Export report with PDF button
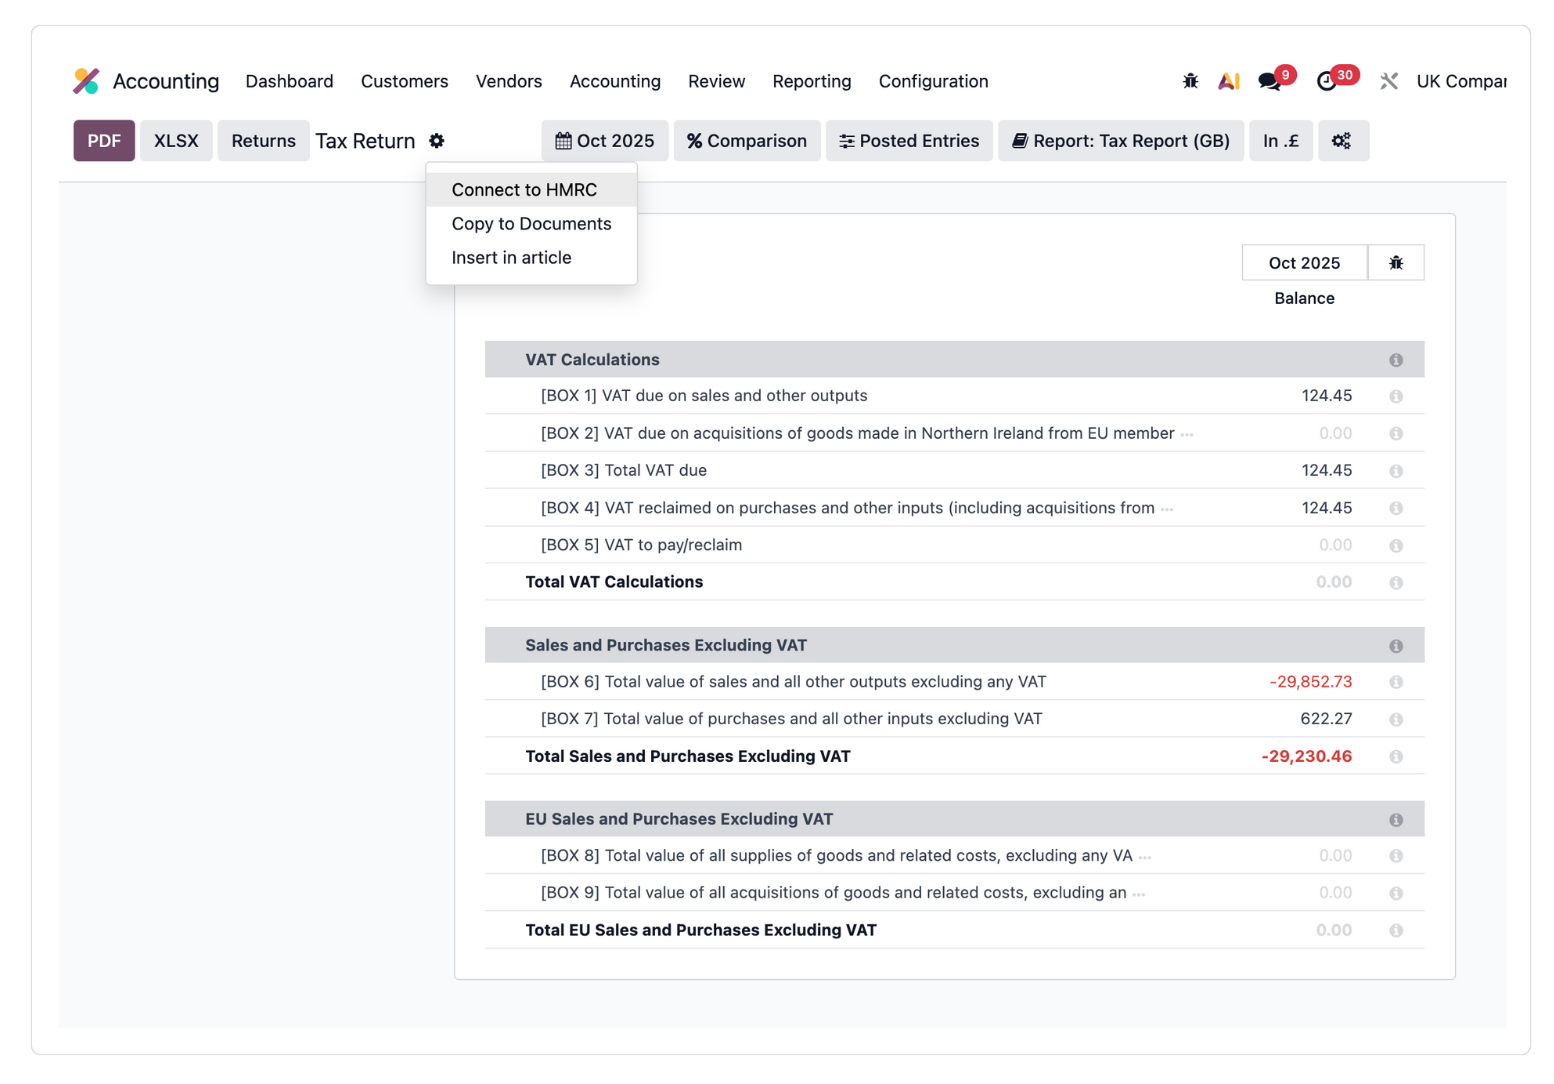 coord(104,141)
